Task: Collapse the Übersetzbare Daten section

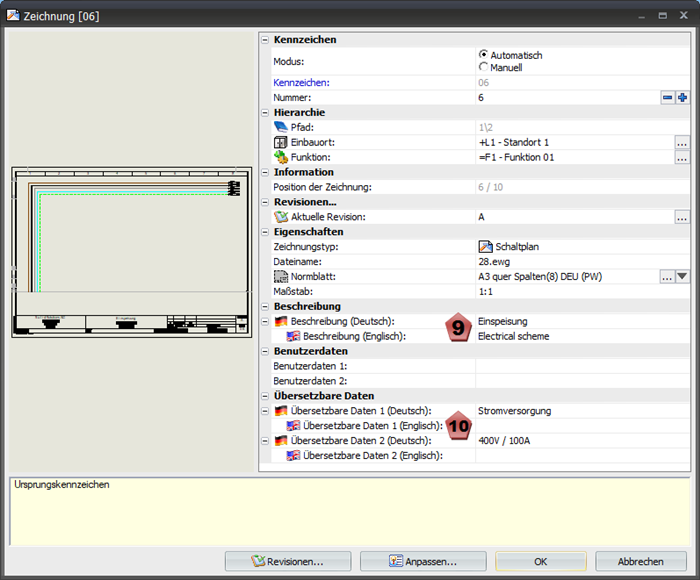Action: 265,396
